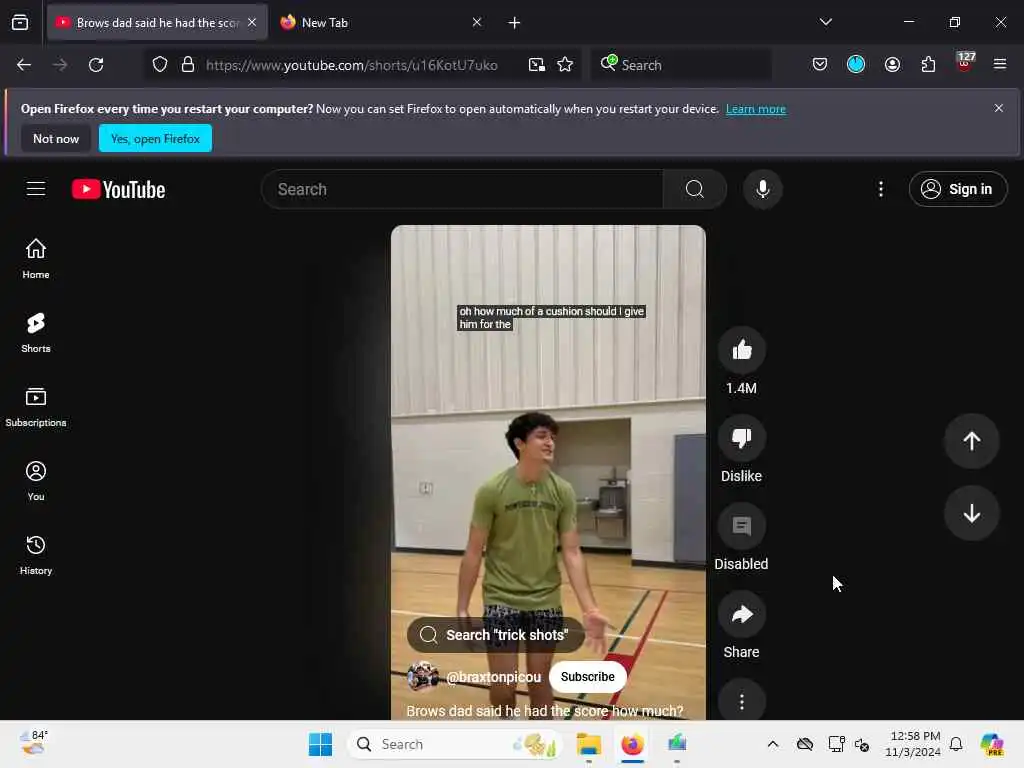The height and width of the screenshot is (768, 1024).
Task: Open a new tab with plus
Action: click(x=514, y=23)
